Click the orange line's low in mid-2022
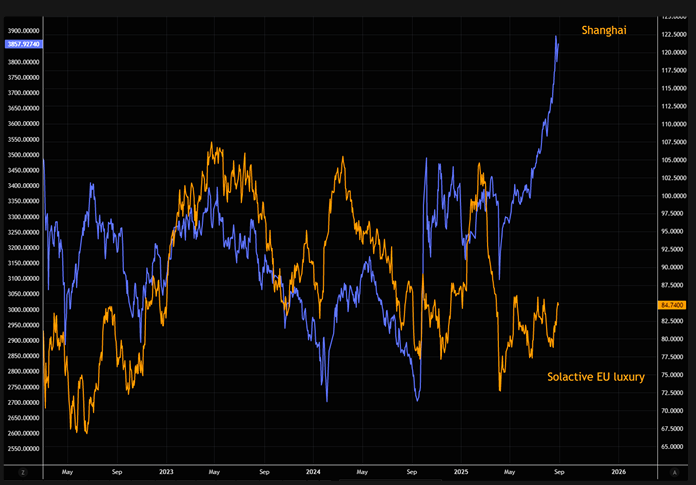696x485 pixels. point(86,432)
